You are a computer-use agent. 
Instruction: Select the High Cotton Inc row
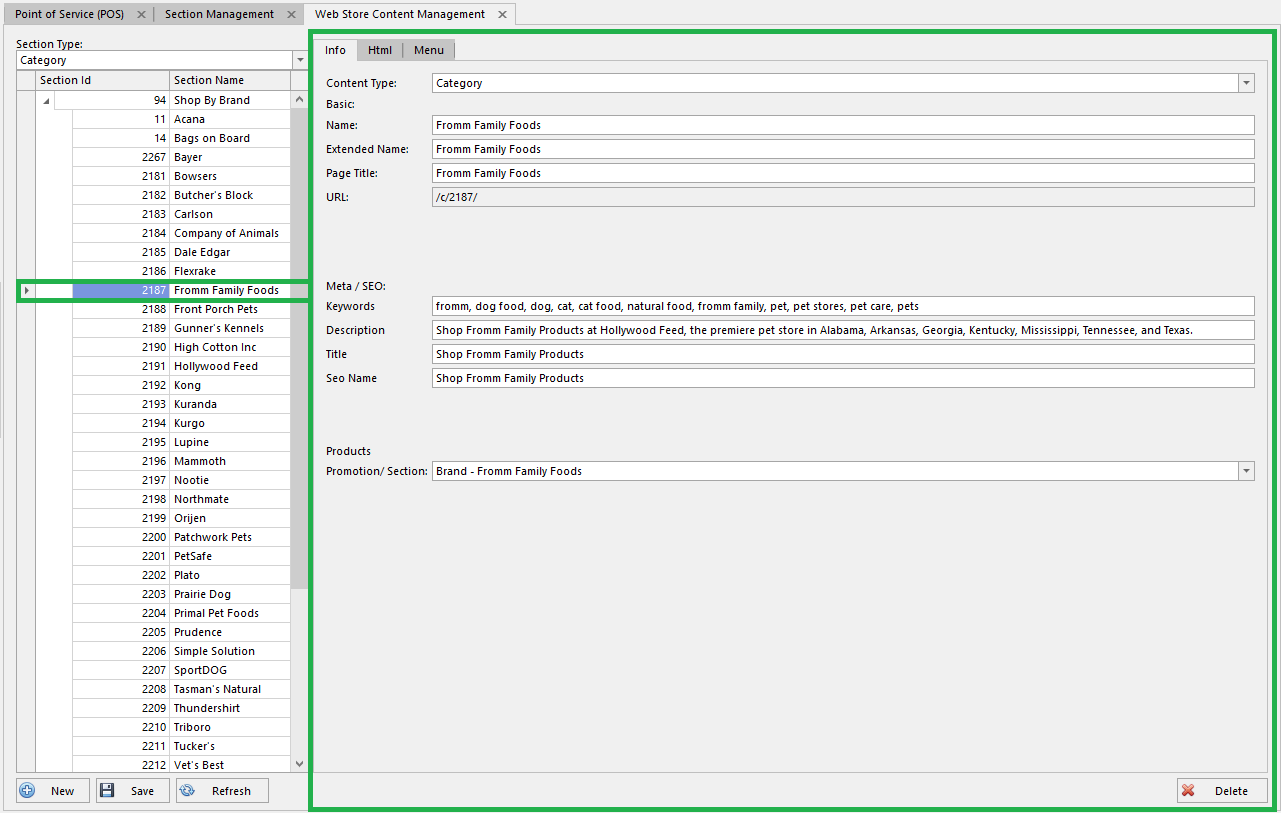pyautogui.click(x=181, y=347)
